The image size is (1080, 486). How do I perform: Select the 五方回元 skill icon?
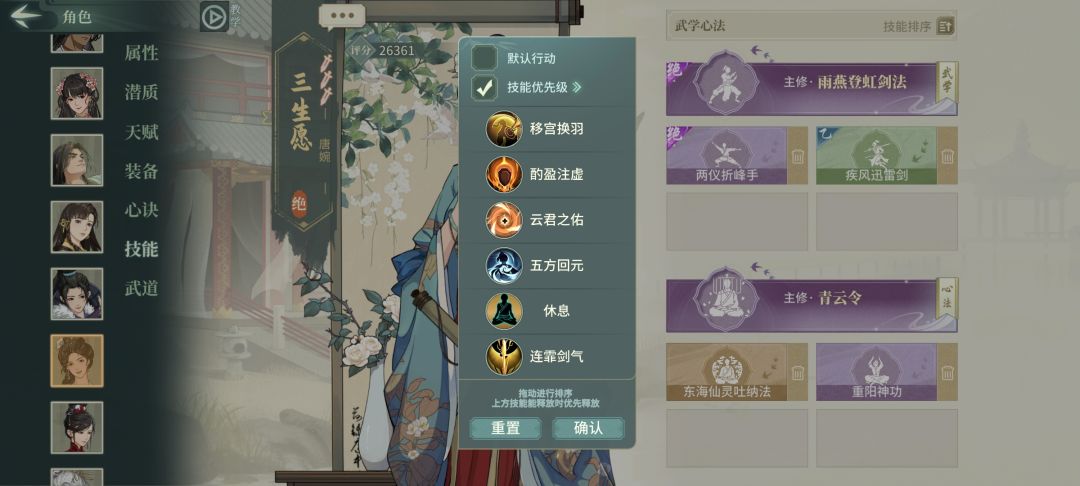coord(503,265)
